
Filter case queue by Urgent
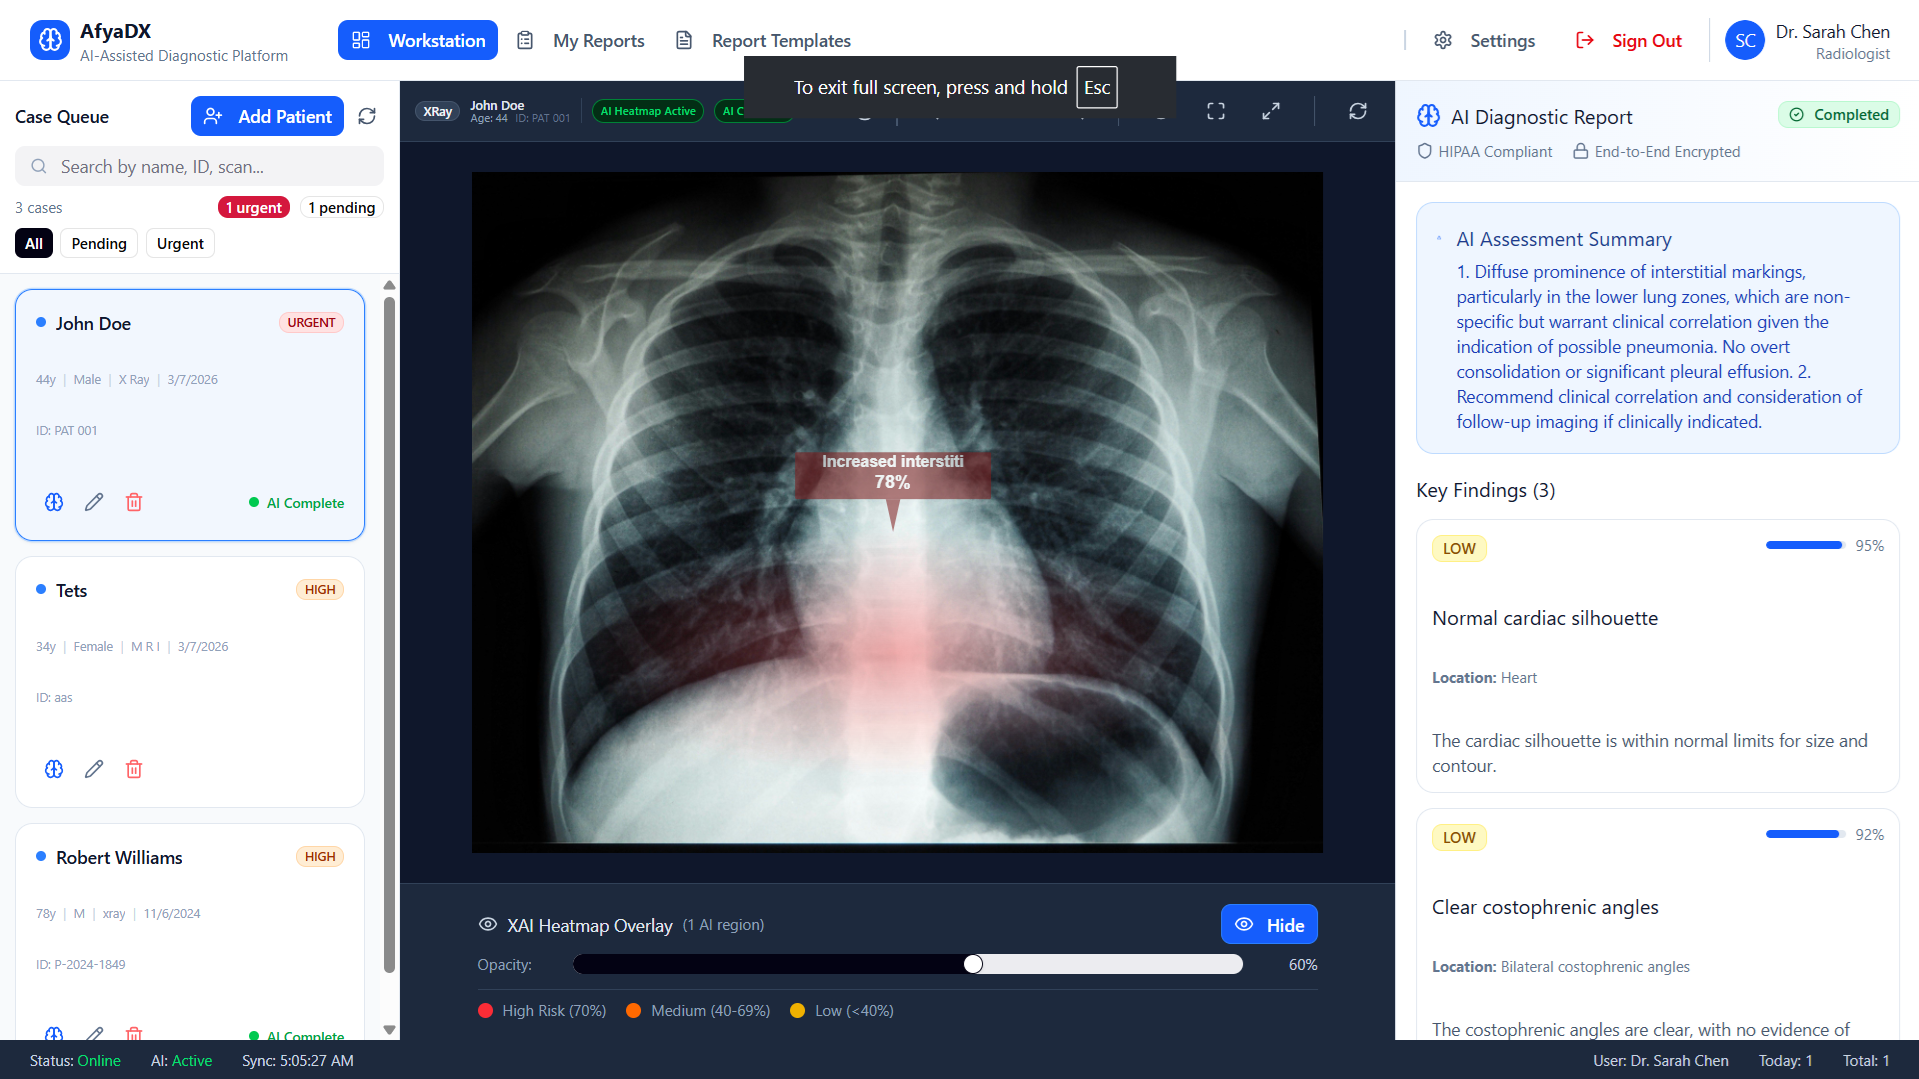coord(180,244)
